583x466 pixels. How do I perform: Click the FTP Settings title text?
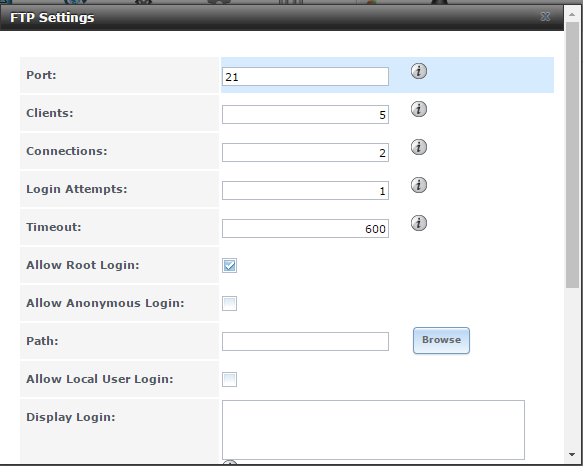pyautogui.click(x=52, y=17)
